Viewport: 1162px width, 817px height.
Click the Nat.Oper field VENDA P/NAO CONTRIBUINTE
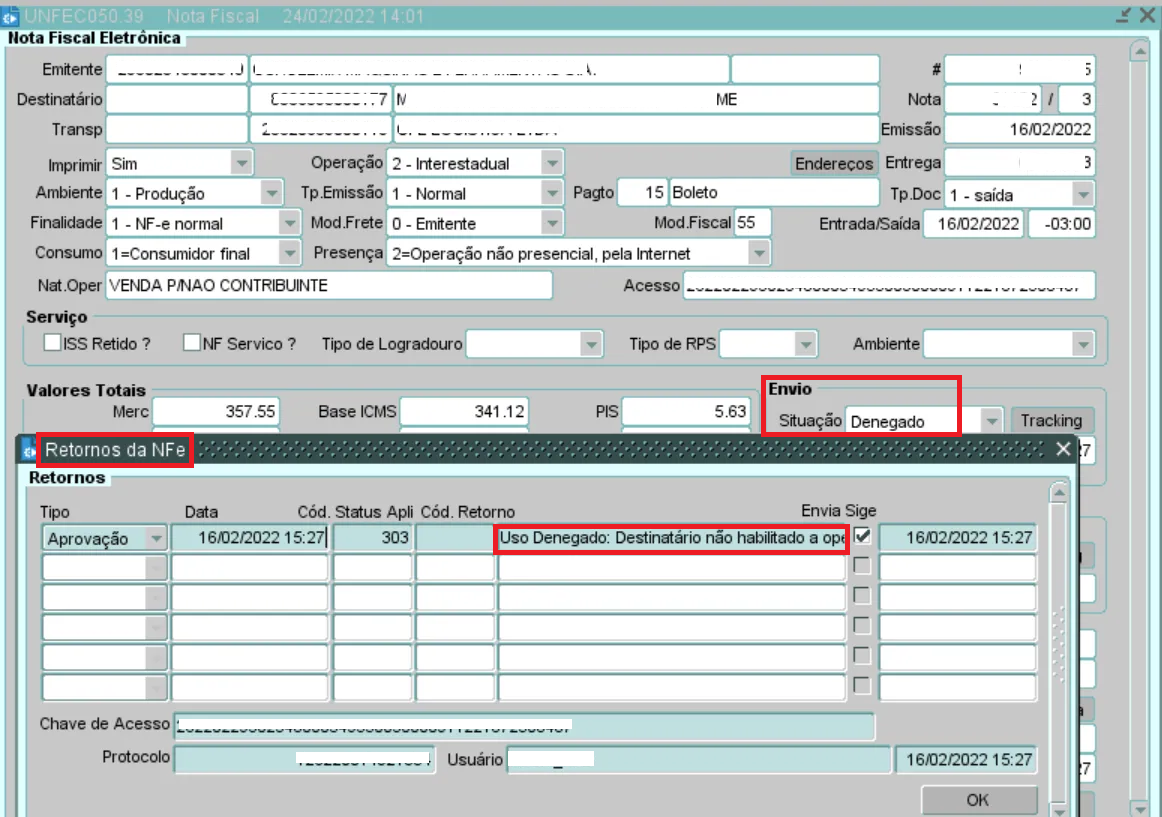[329, 285]
